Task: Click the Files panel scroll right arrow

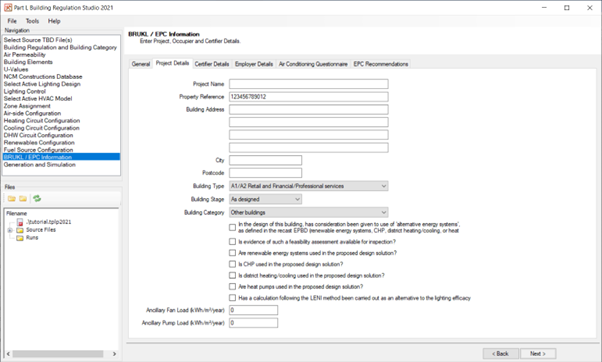Action: pyautogui.click(x=114, y=354)
